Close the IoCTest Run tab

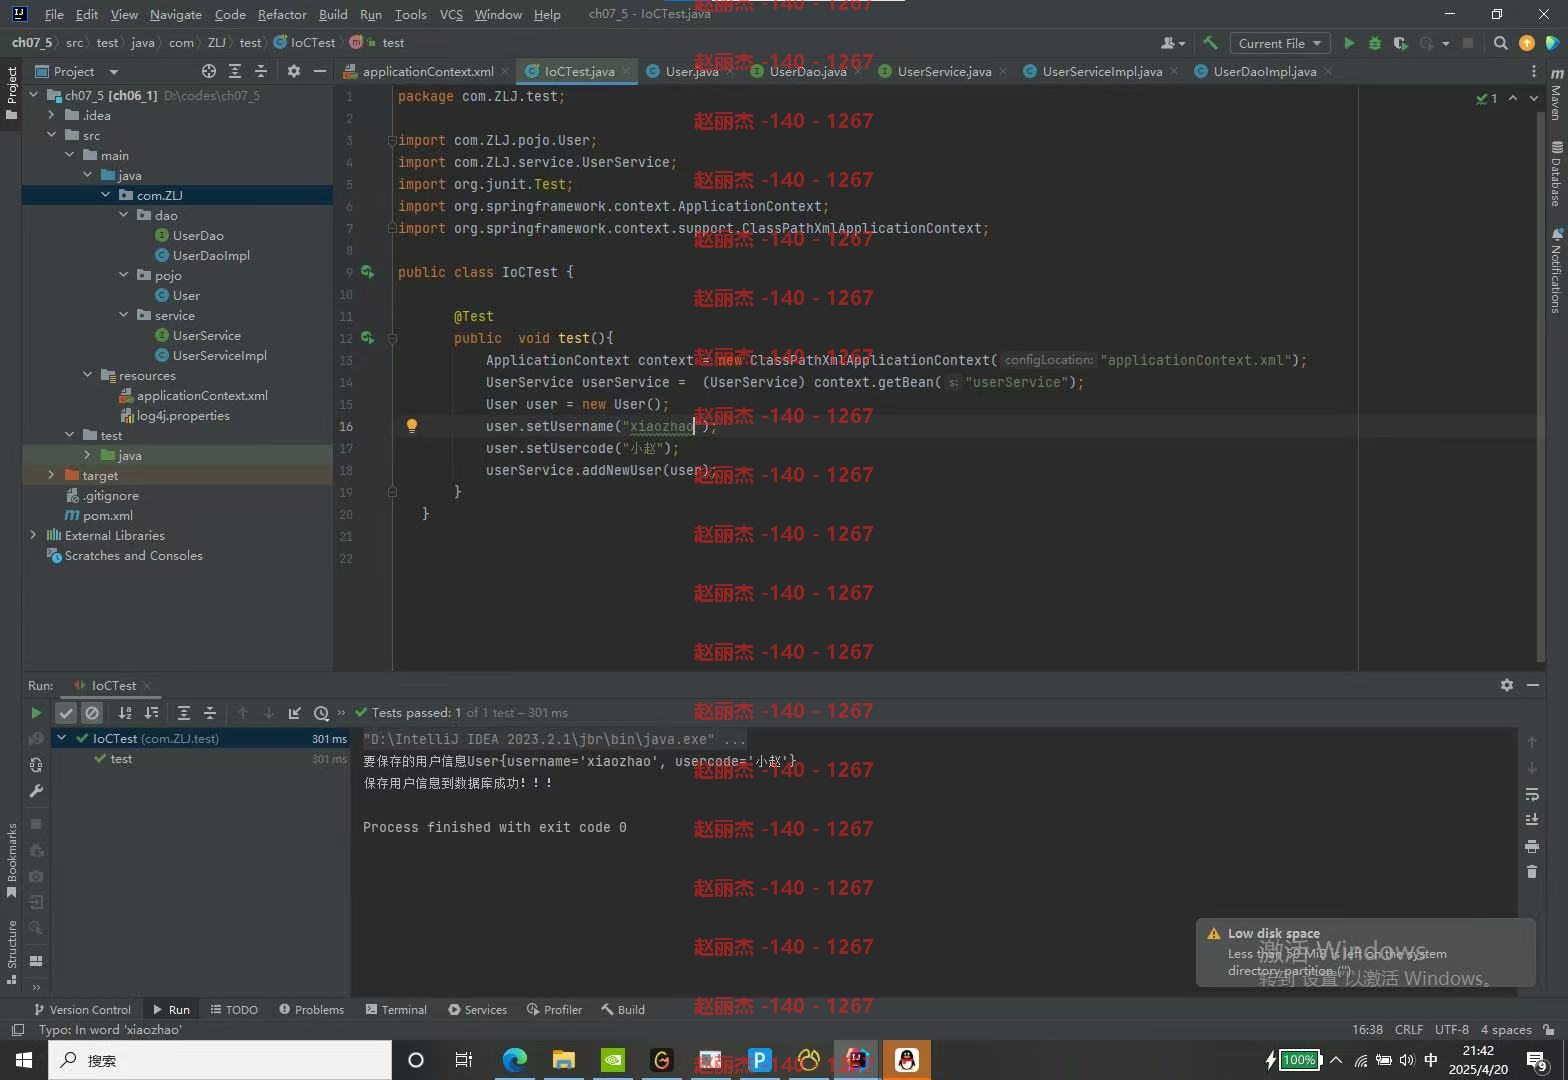tap(147, 686)
